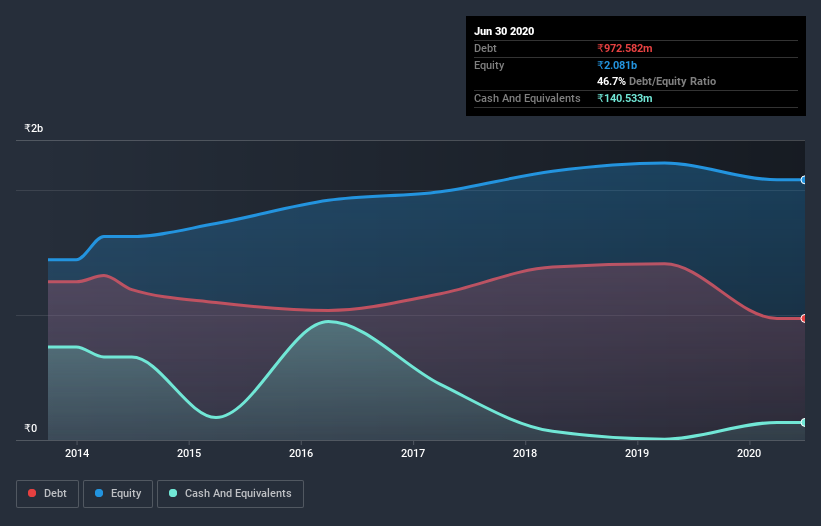The width and height of the screenshot is (821, 526).
Task: Click the 2016 axis label
Action: tap(301, 453)
